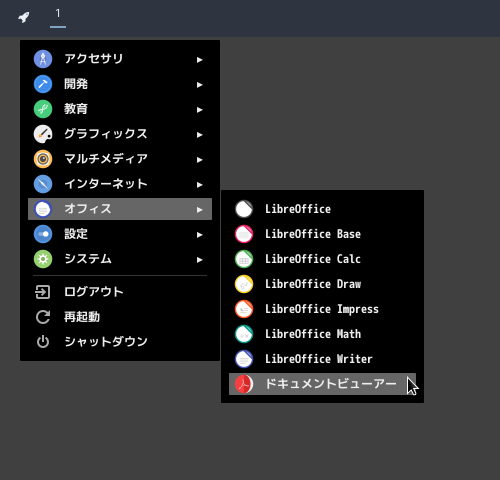The image size is (500, 480).
Task: Open the マルチメディア category
Action: (x=120, y=159)
